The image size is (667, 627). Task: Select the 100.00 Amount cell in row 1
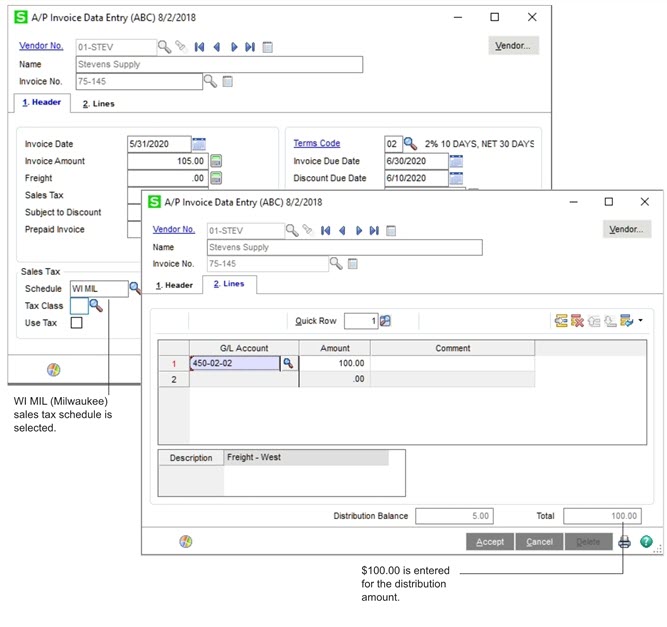pyautogui.click(x=334, y=364)
